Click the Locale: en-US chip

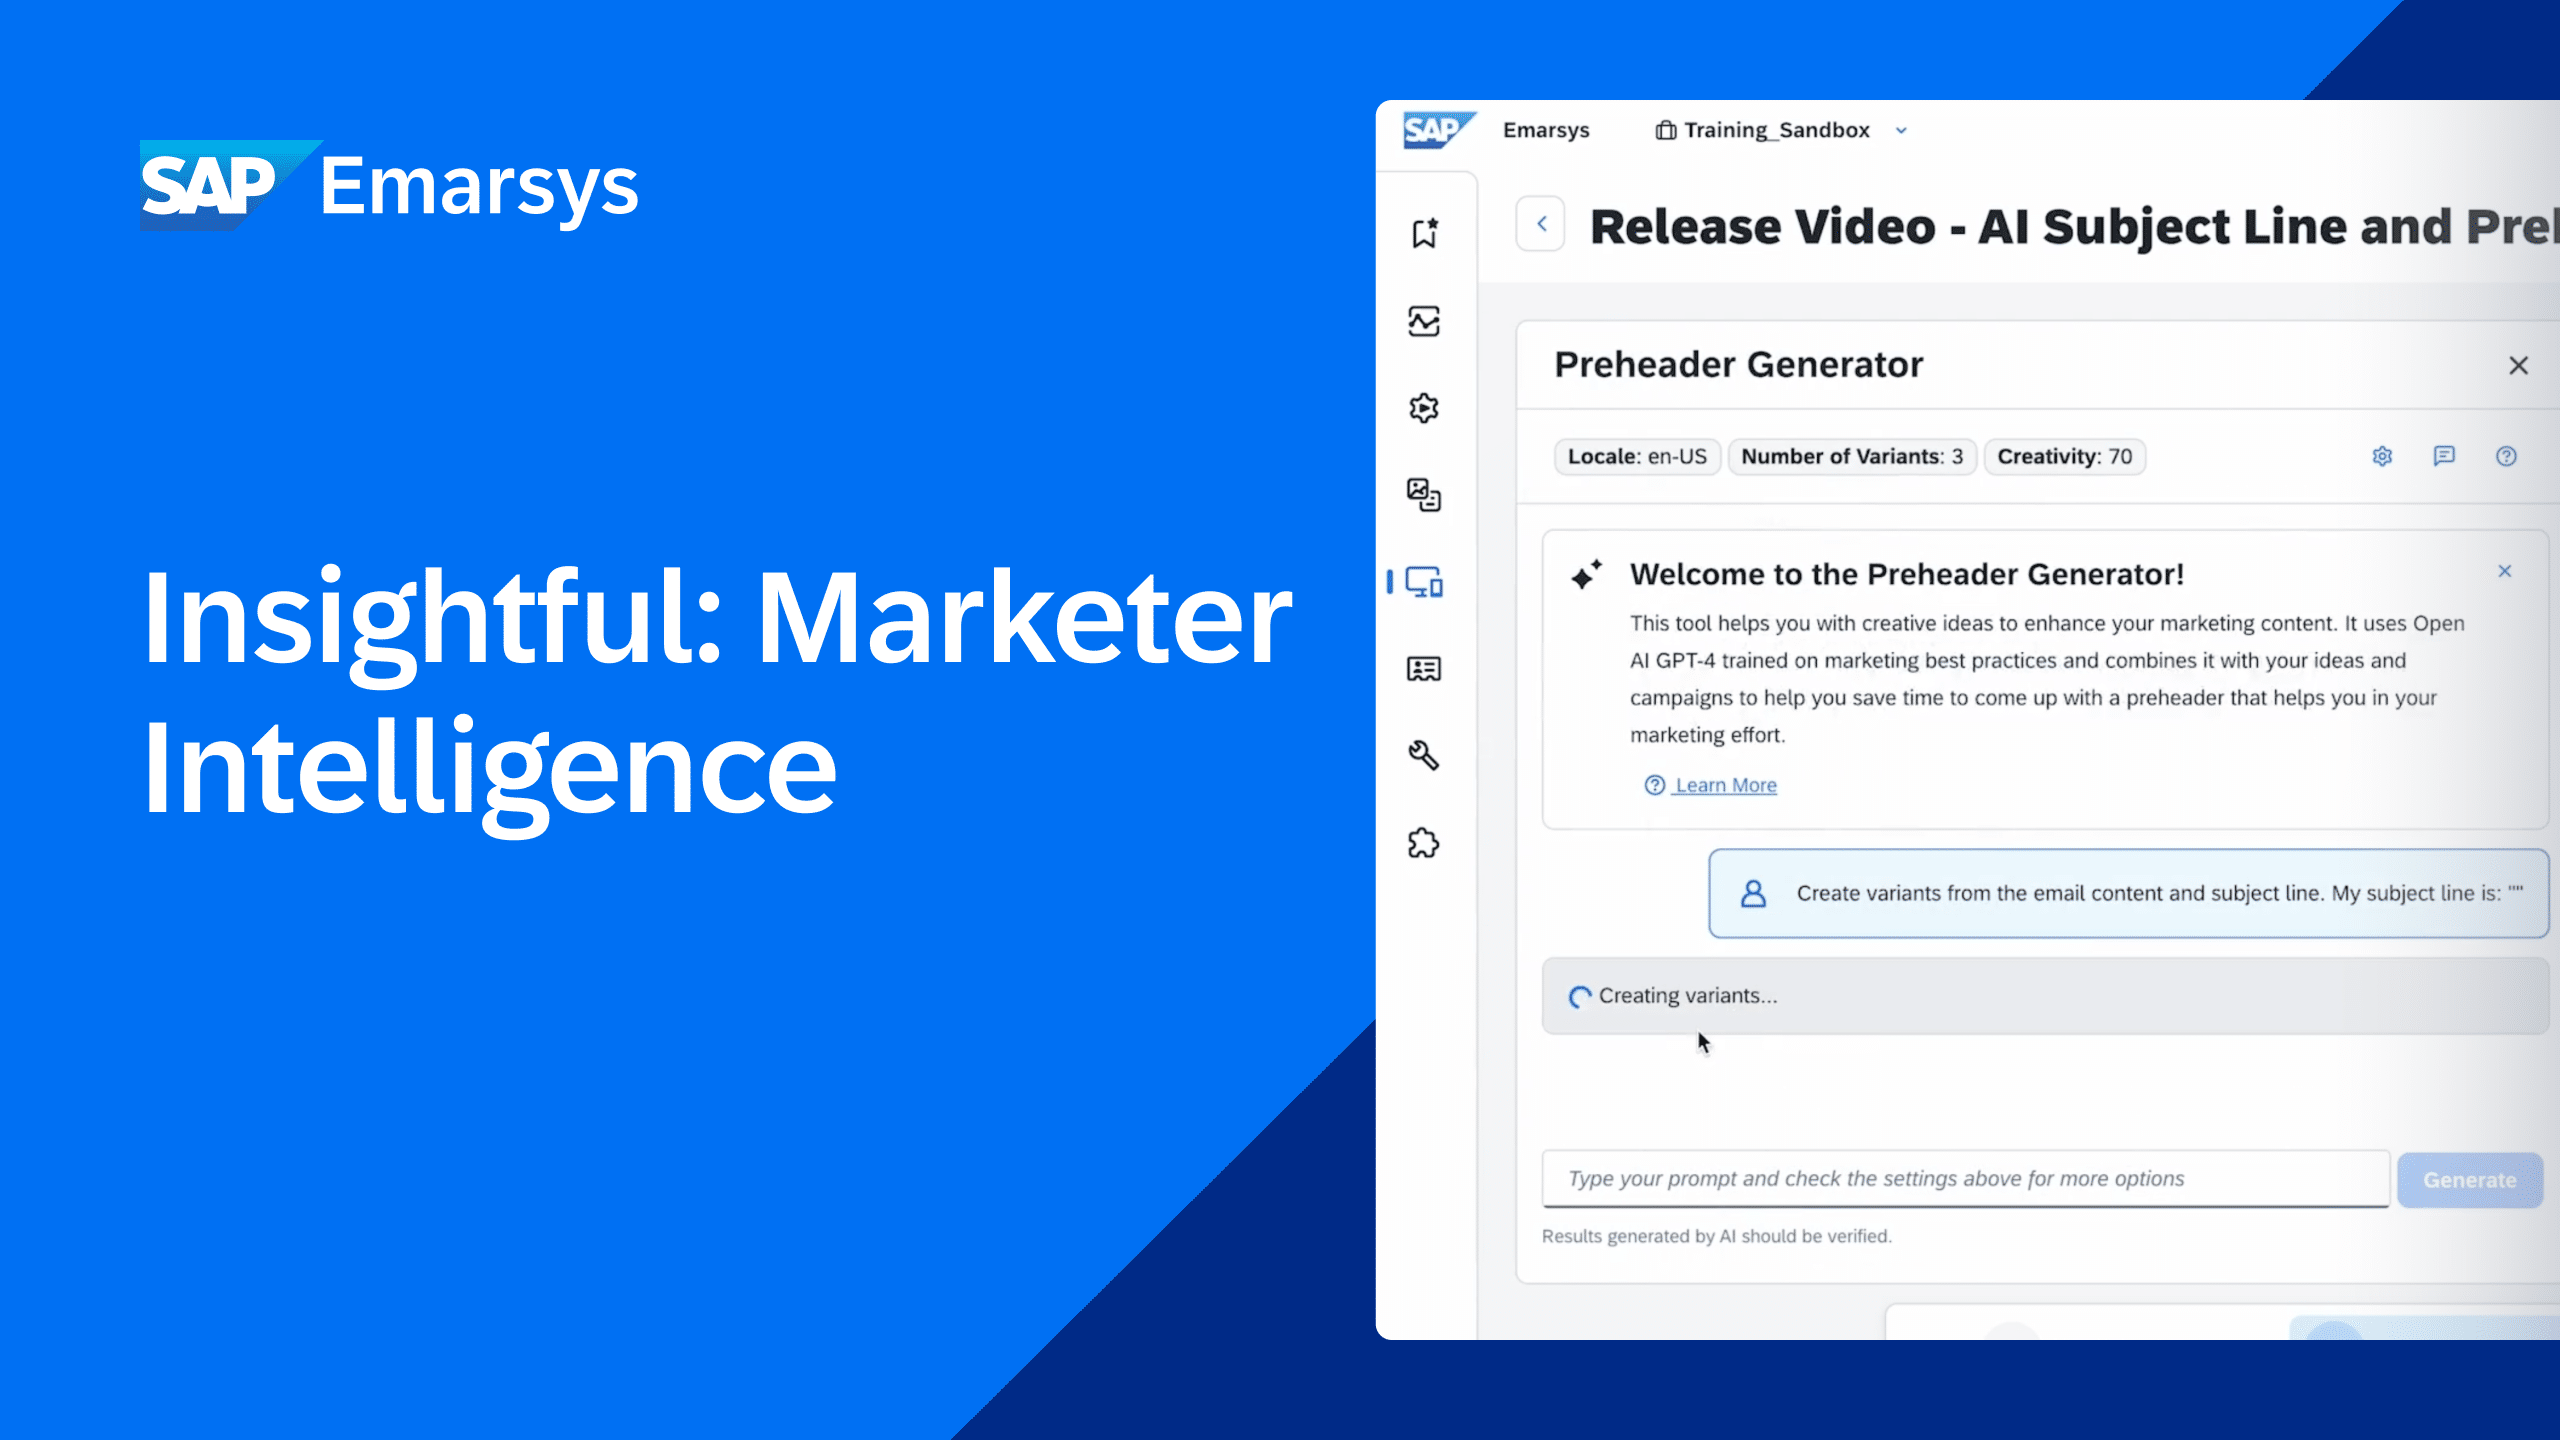(x=1637, y=457)
